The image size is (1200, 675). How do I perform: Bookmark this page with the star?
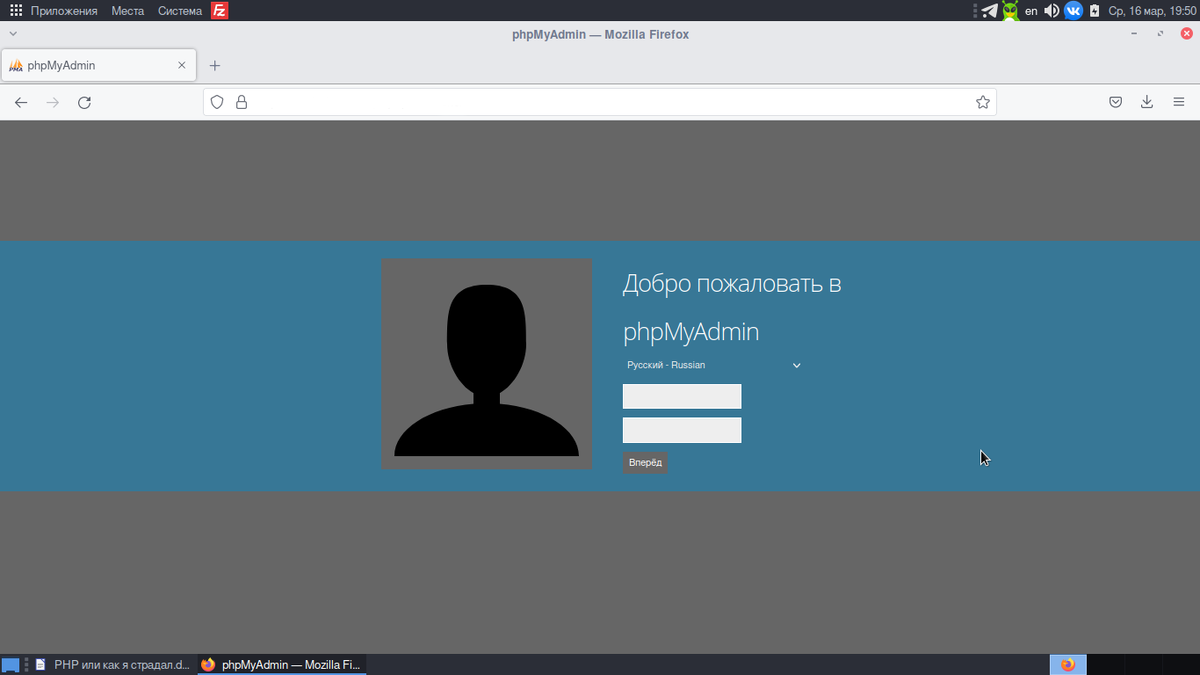[983, 102]
